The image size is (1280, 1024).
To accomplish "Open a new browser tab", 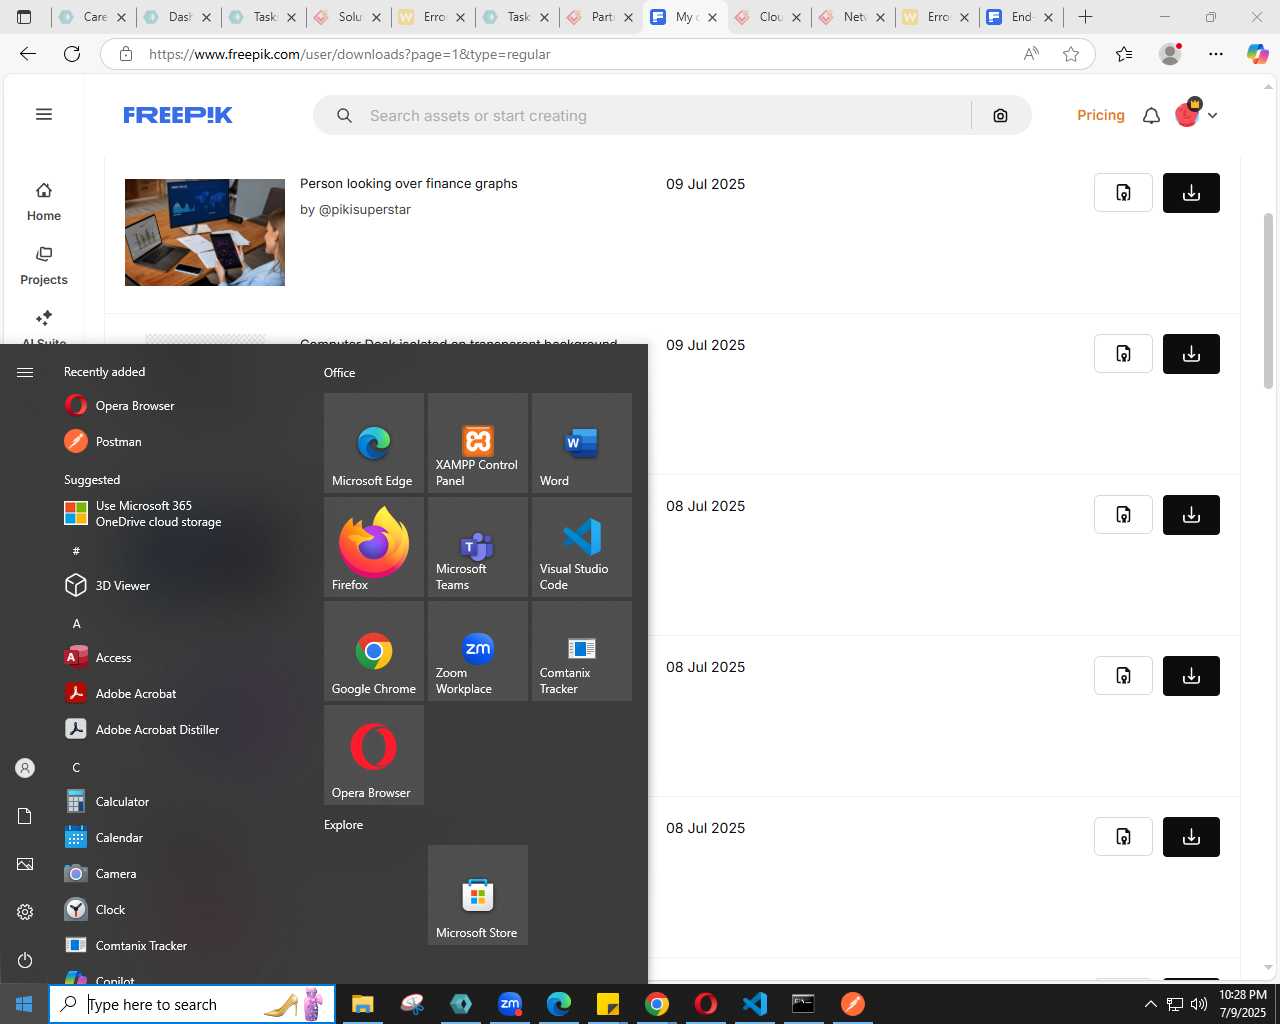I will (1085, 17).
